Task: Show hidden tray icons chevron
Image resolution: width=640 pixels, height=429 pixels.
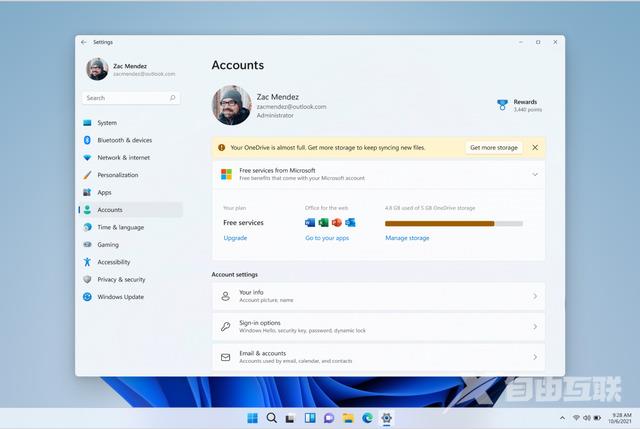Action: click(x=562, y=418)
